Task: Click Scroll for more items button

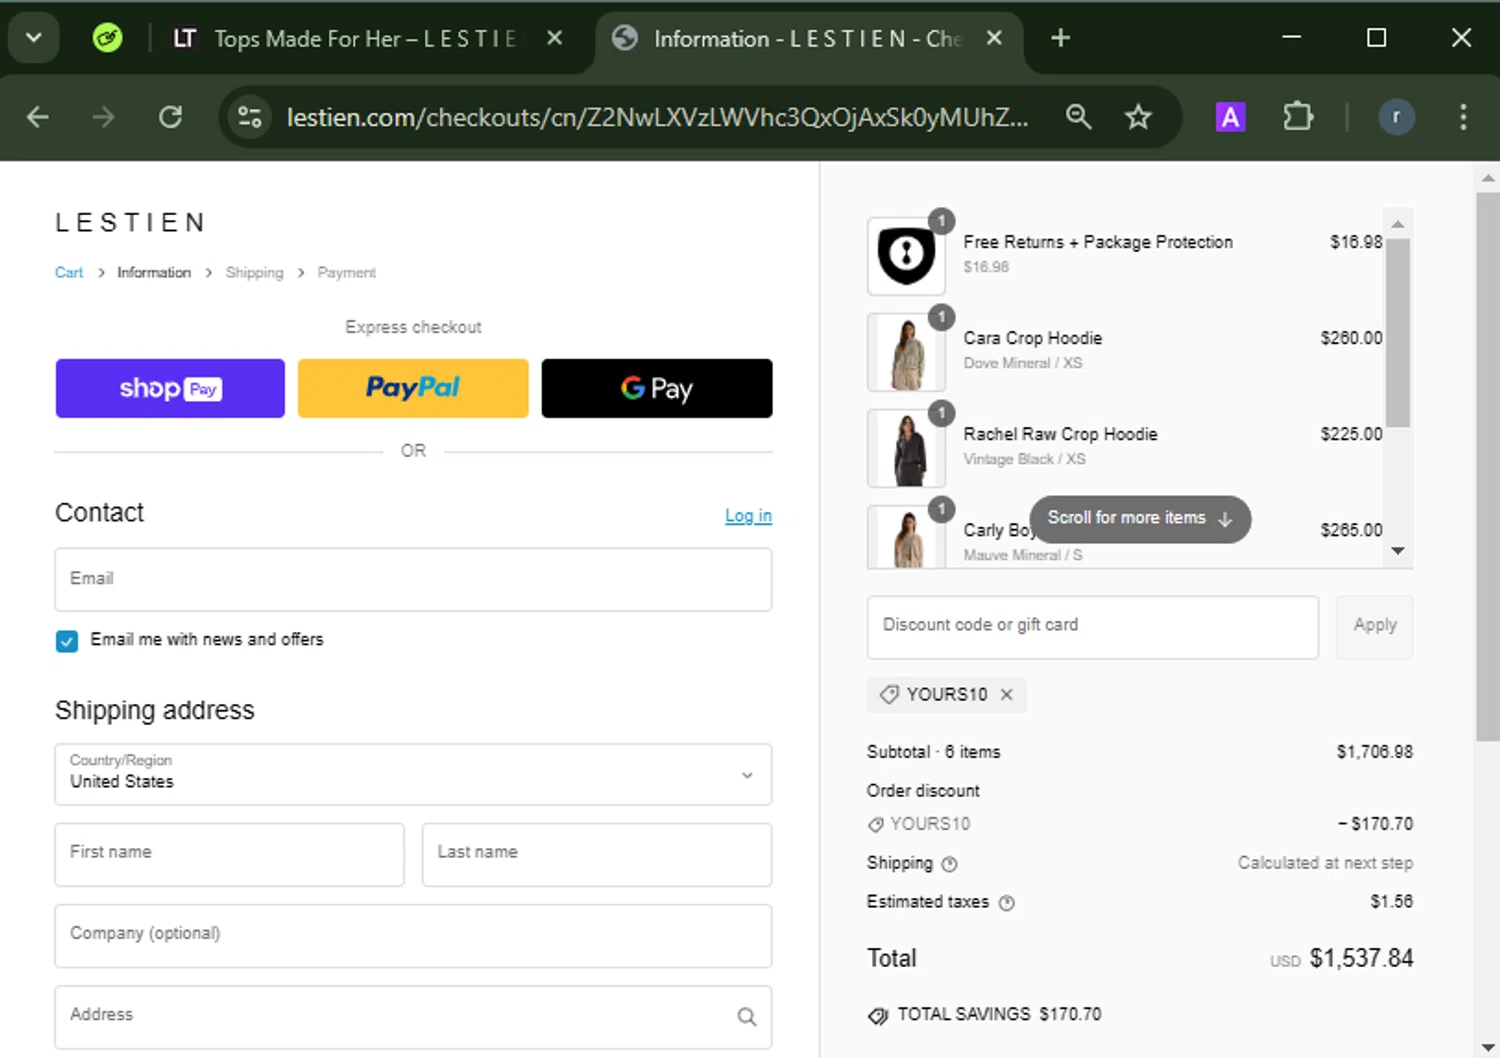Action: 1140,519
